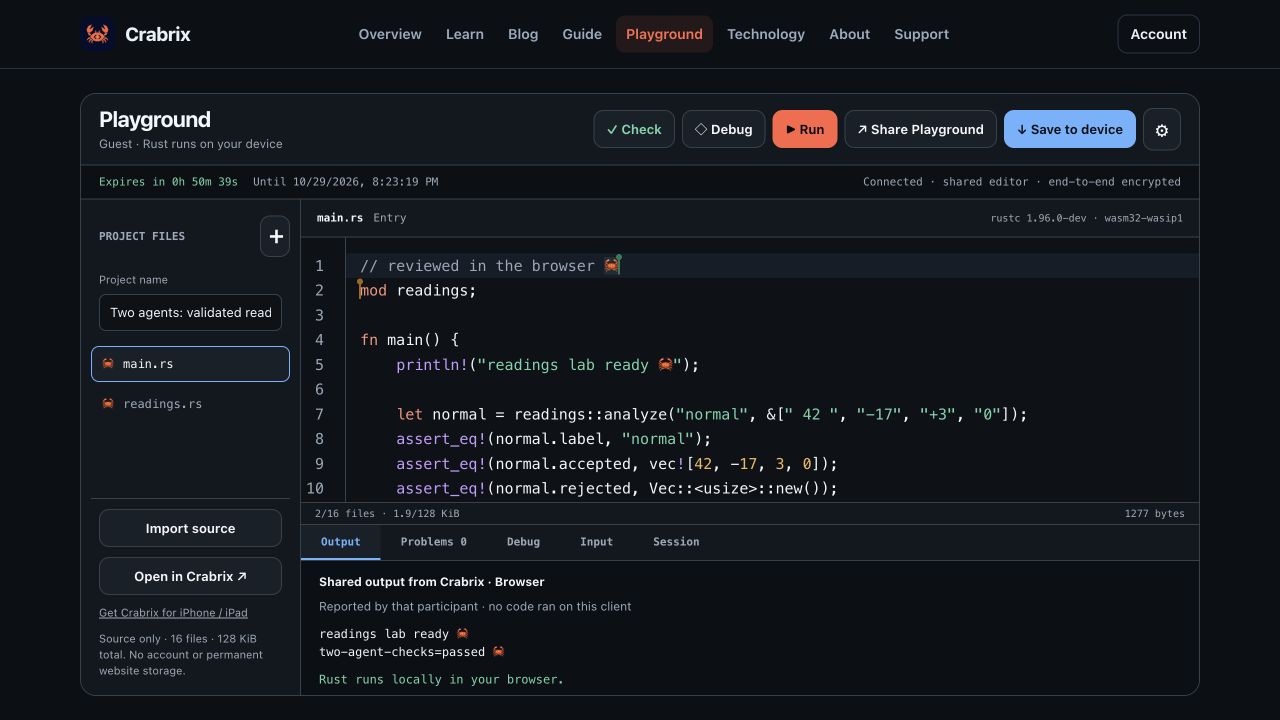
Task: Navigate to the About page
Action: click(x=850, y=34)
